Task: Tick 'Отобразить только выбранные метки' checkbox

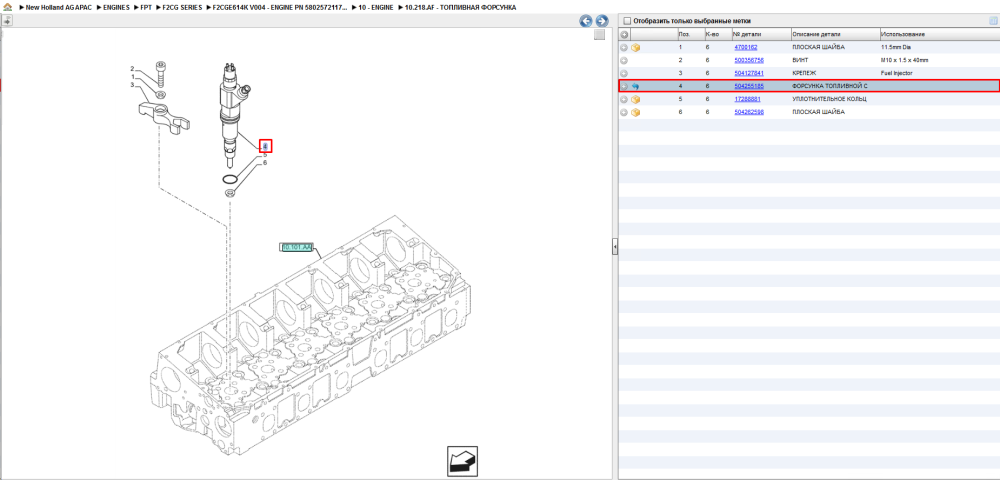Action: 627,21
